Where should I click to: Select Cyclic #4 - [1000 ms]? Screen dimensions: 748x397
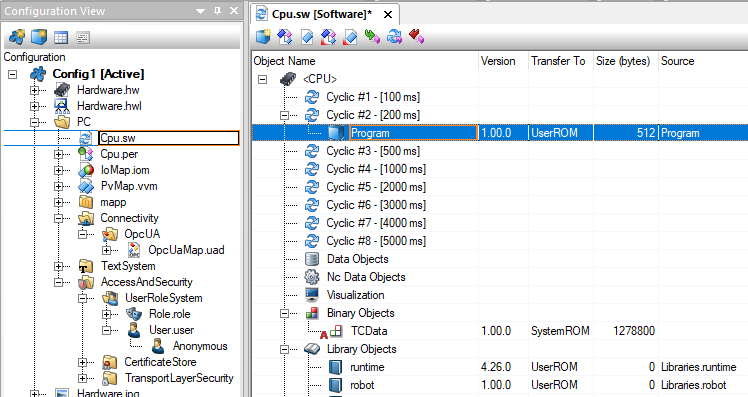pos(376,169)
